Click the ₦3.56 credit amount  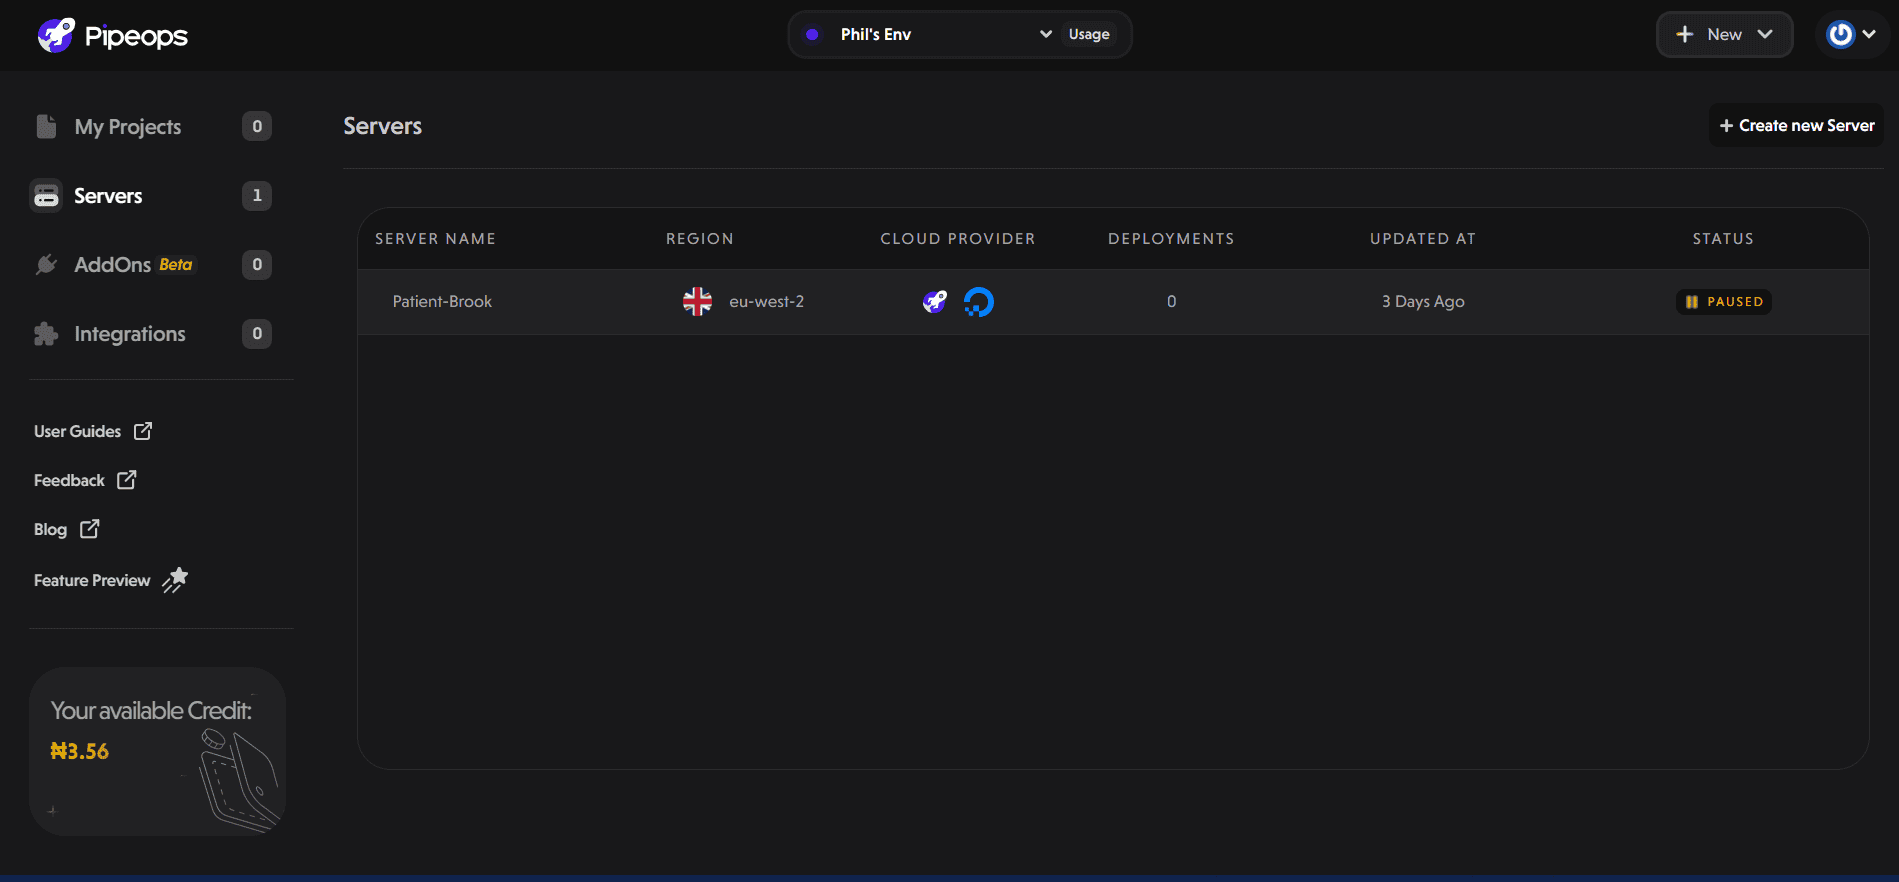click(79, 751)
